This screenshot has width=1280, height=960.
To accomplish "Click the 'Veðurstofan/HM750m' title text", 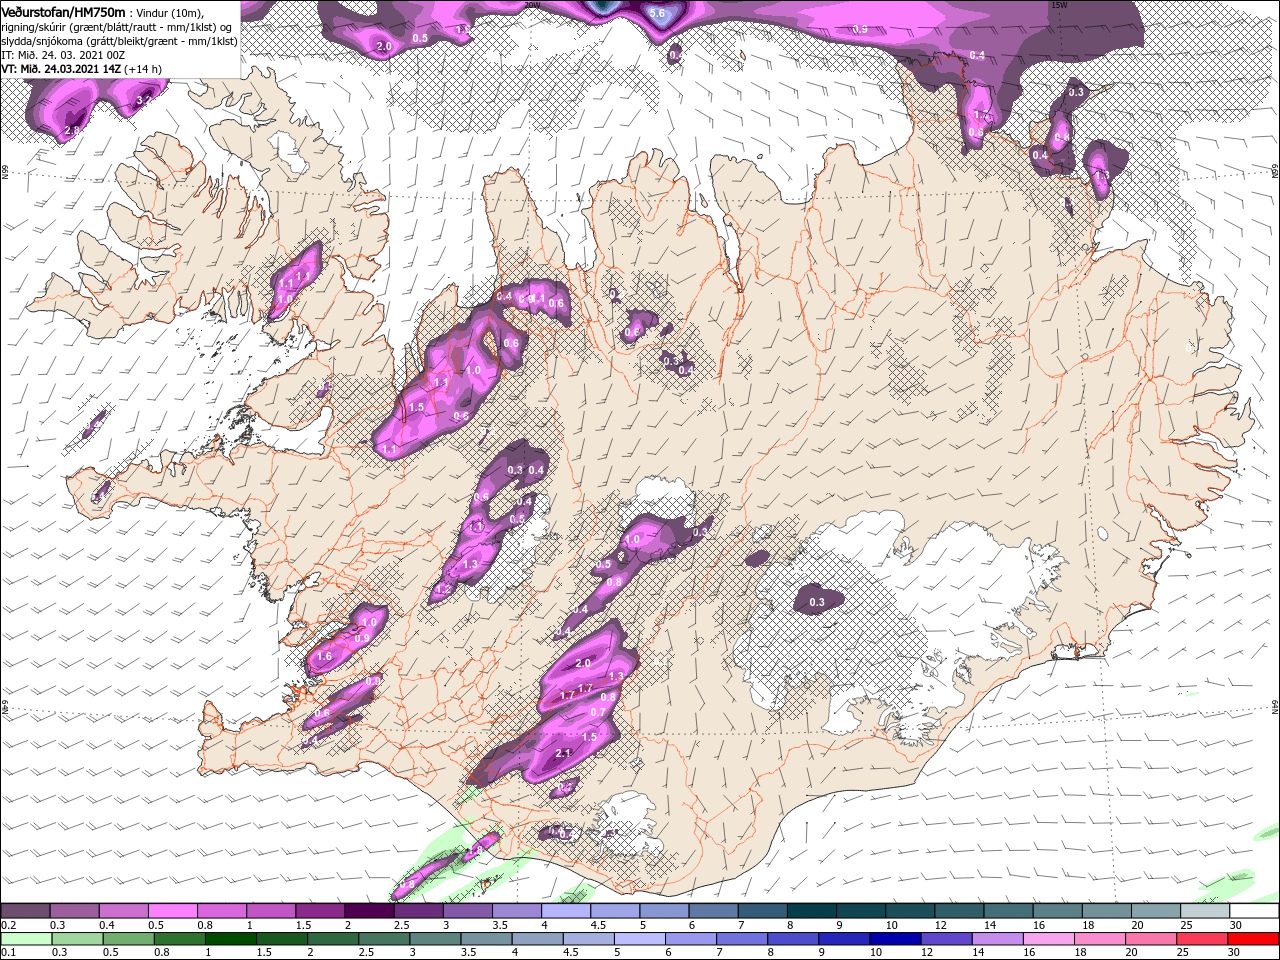I will (x=64, y=11).
